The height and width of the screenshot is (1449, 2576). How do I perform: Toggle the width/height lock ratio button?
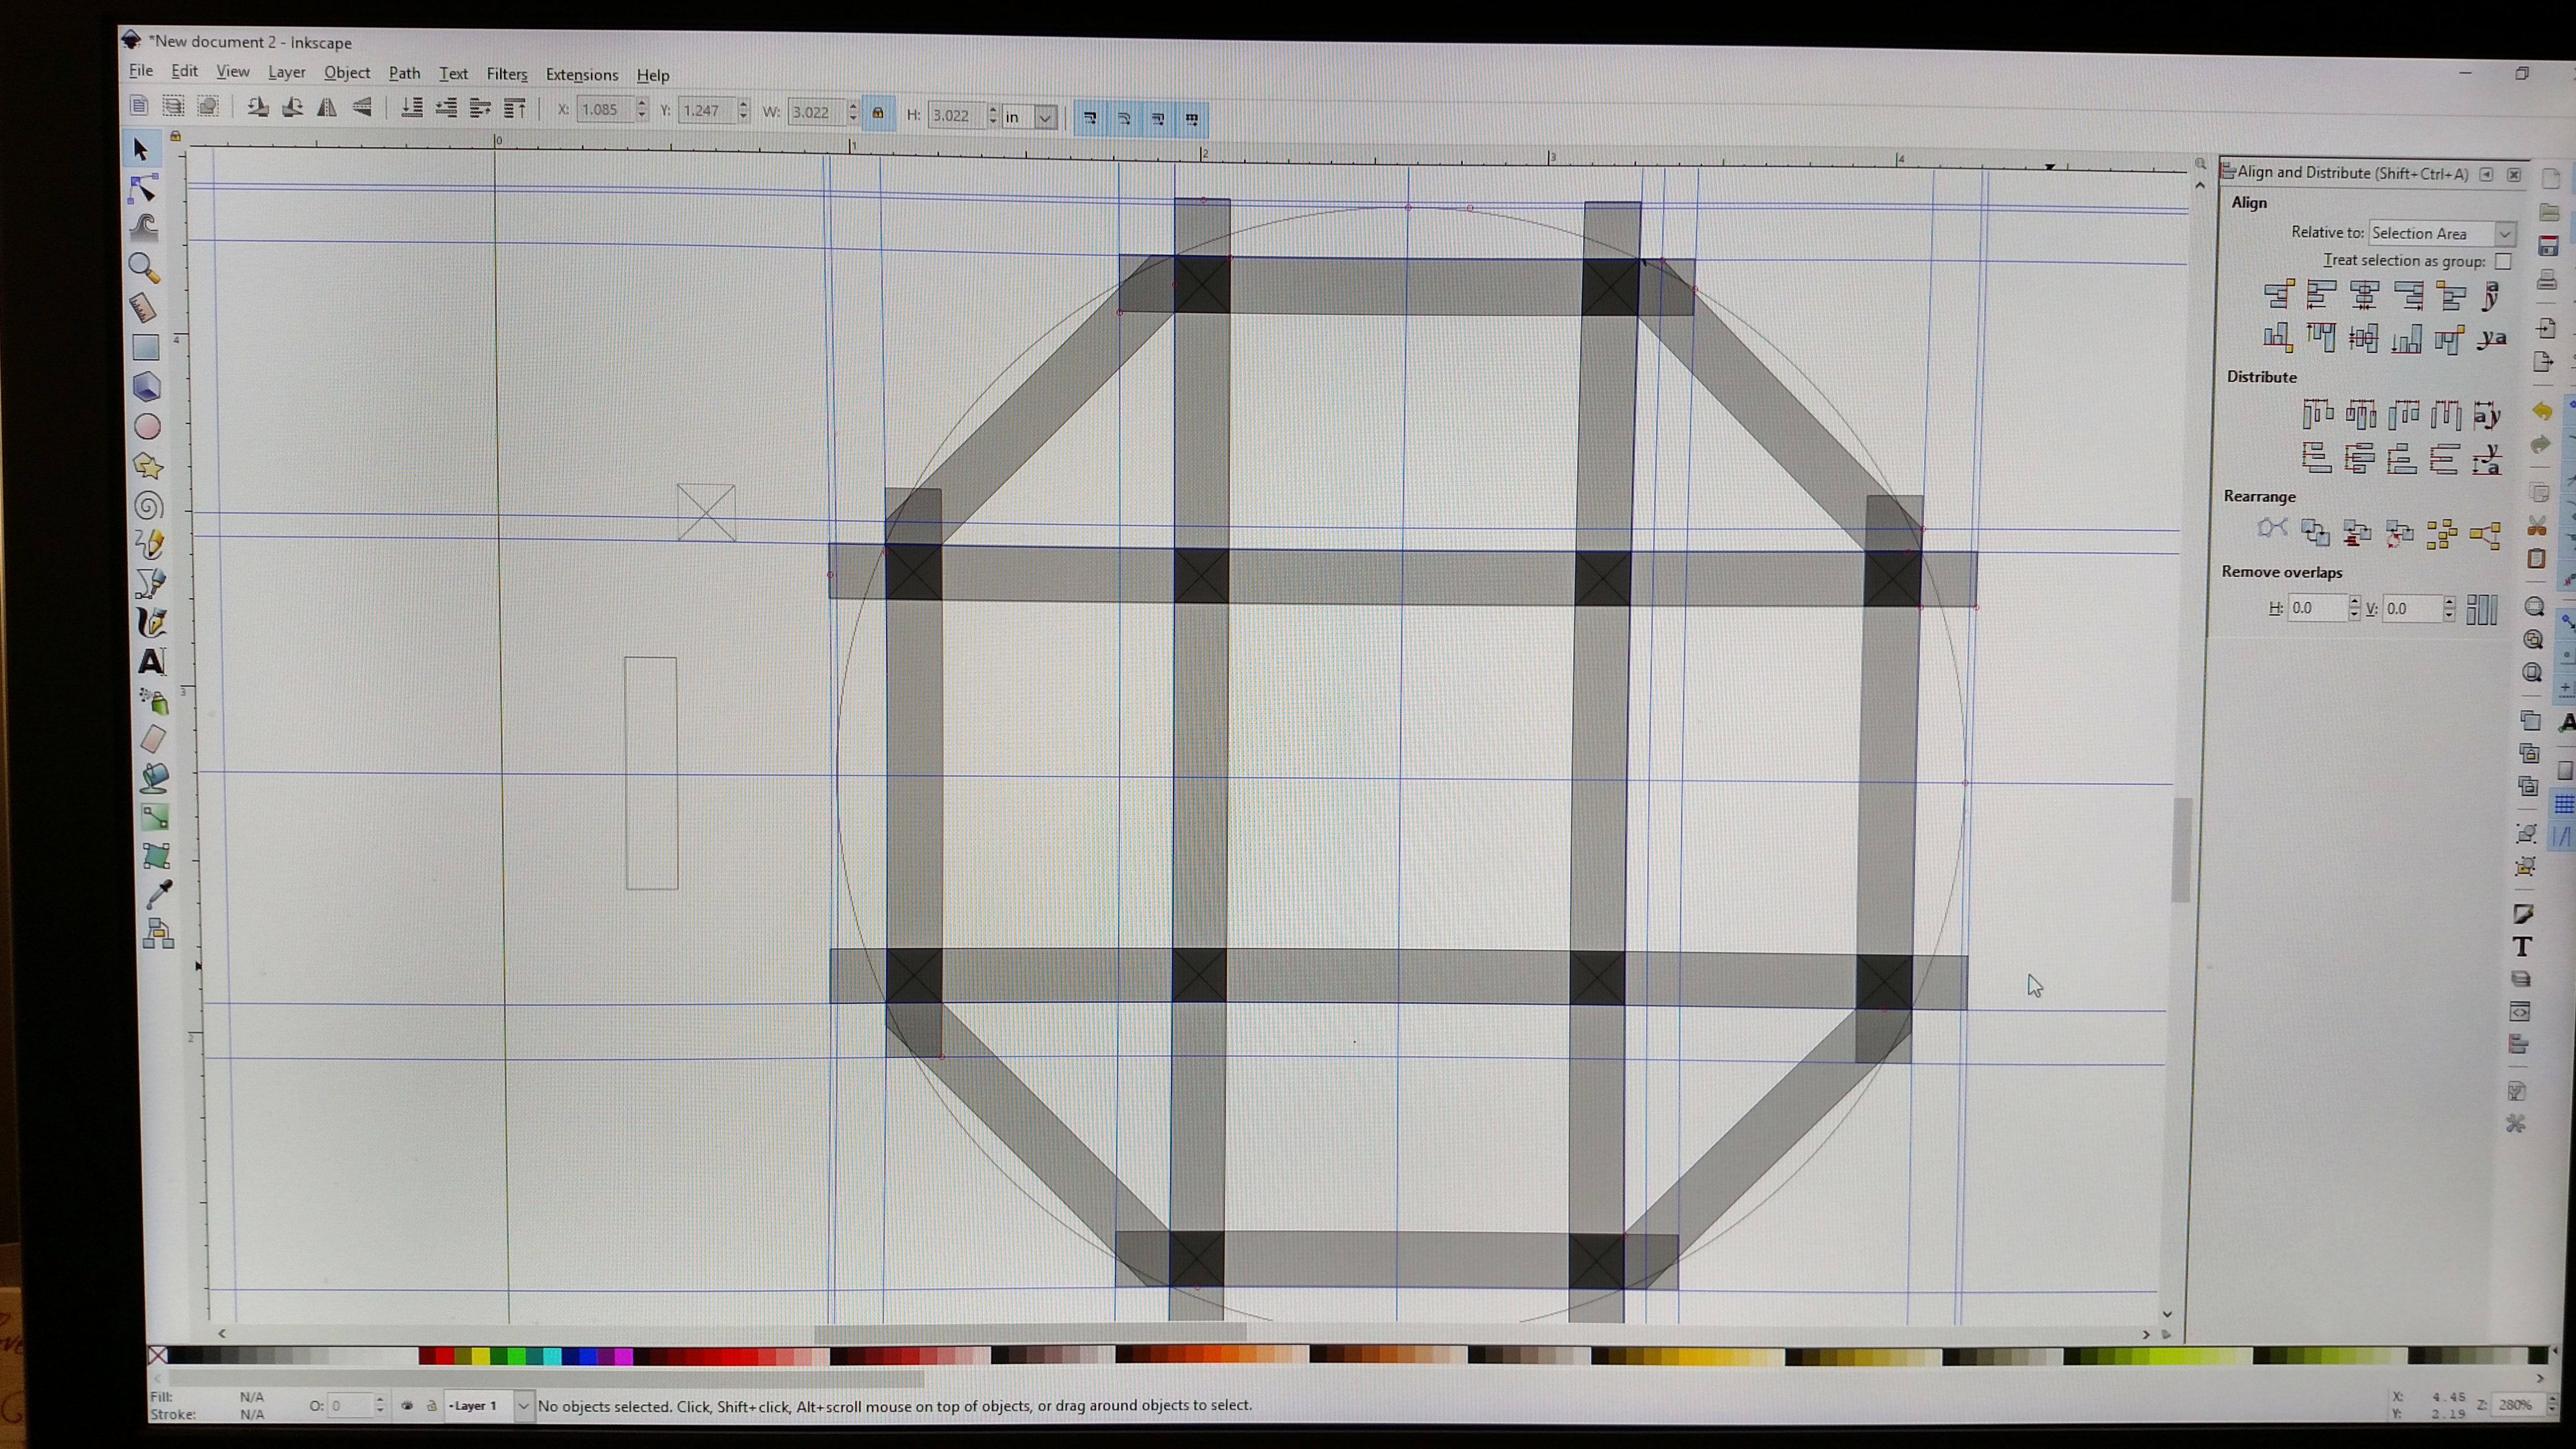878,113
